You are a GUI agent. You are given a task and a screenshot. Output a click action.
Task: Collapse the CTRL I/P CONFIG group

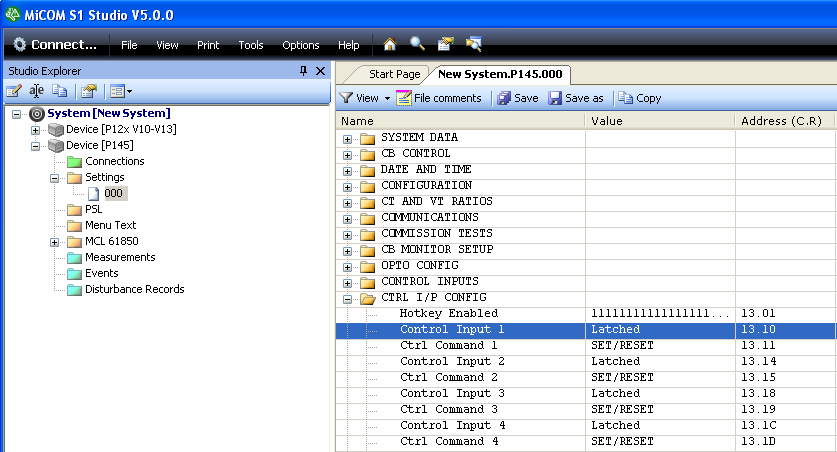coord(348,299)
